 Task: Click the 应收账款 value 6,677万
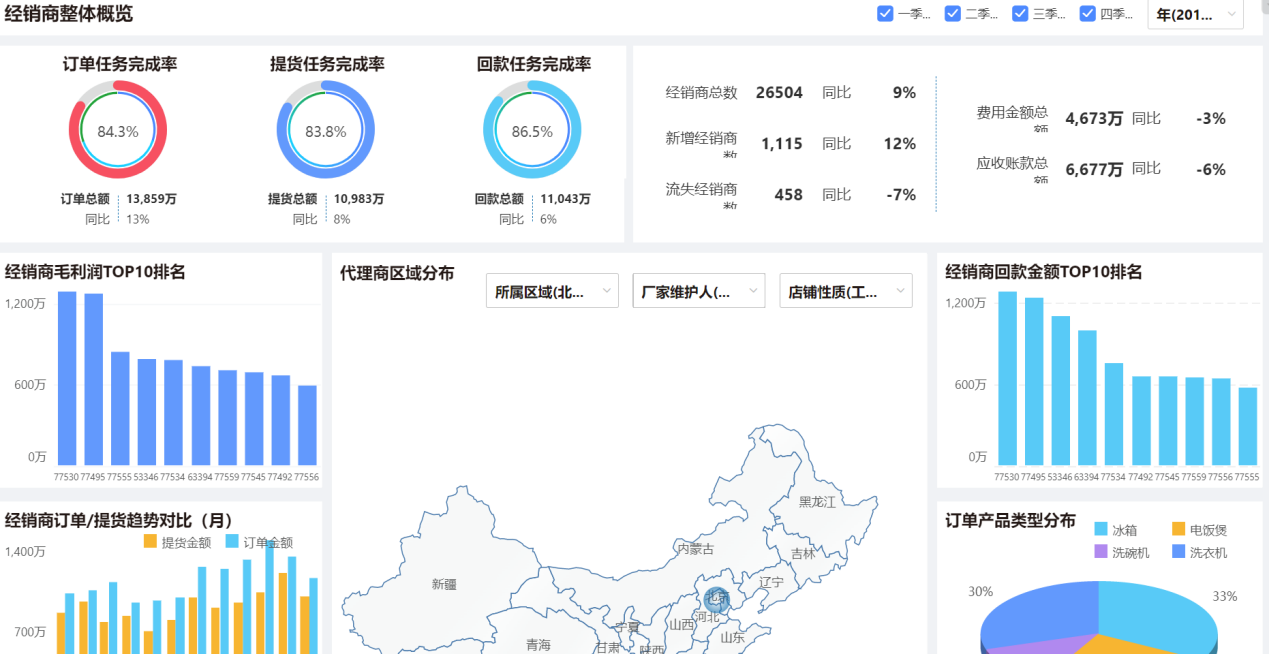pos(1094,169)
